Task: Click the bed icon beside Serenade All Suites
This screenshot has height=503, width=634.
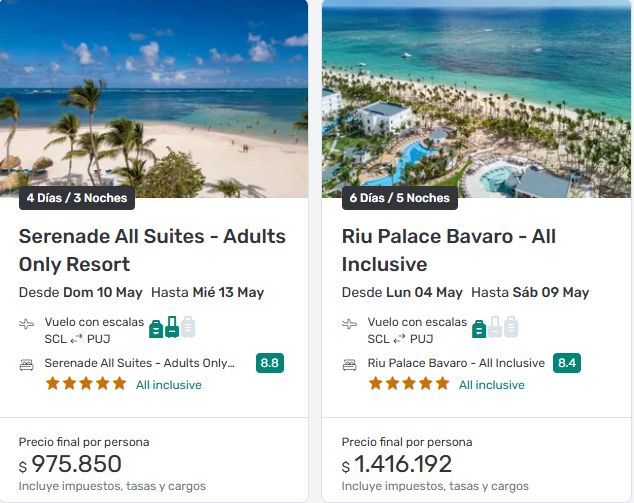Action: pos(28,364)
